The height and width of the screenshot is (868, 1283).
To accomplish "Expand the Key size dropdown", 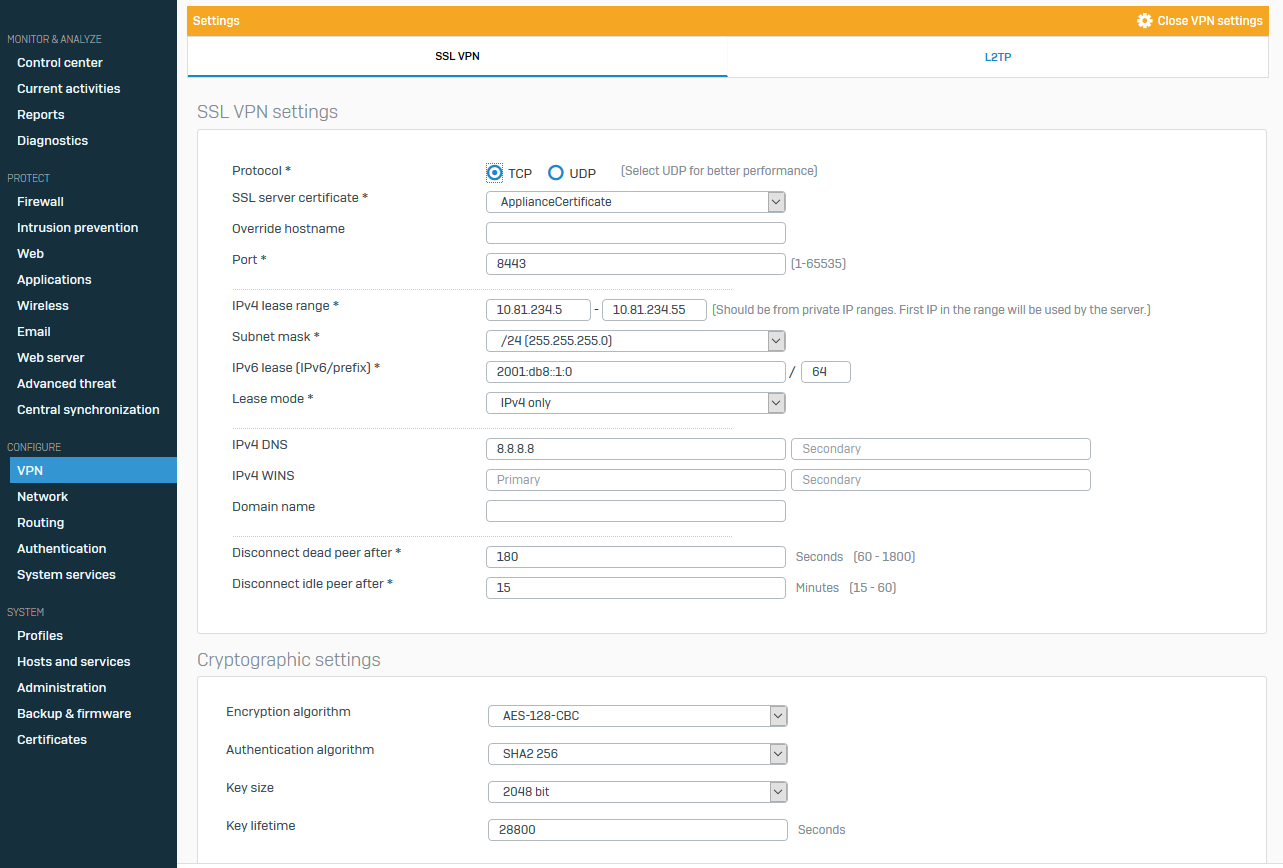I will point(637,792).
